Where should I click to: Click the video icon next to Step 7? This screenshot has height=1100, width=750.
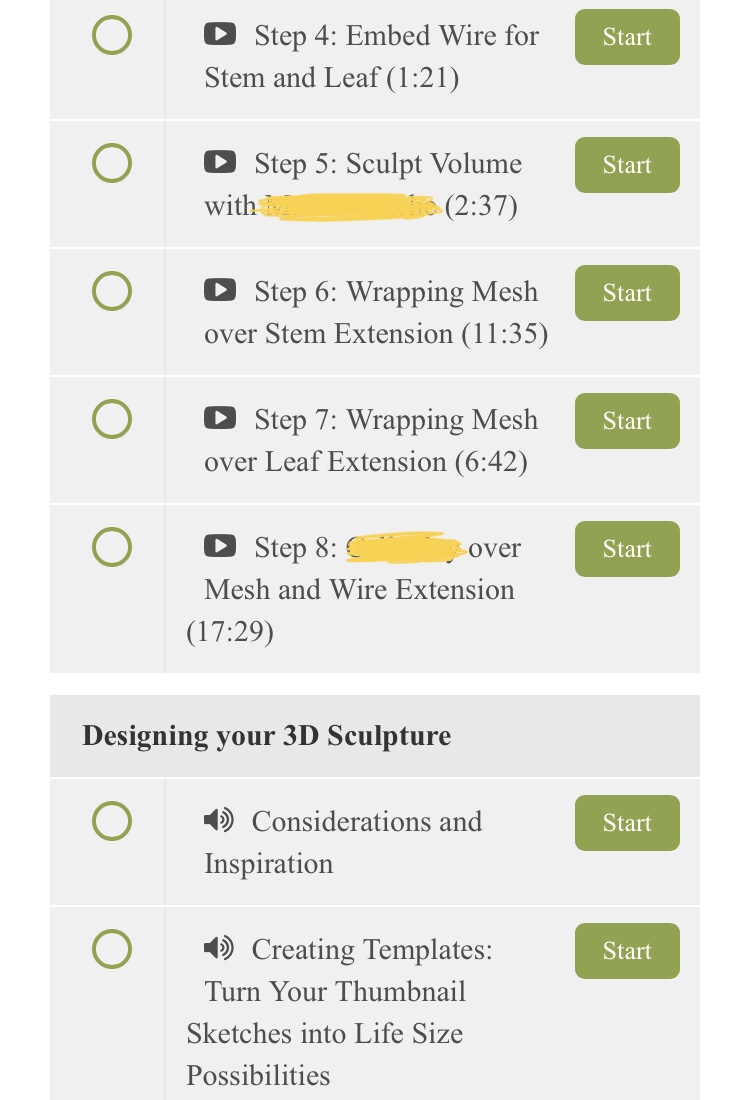click(x=220, y=417)
